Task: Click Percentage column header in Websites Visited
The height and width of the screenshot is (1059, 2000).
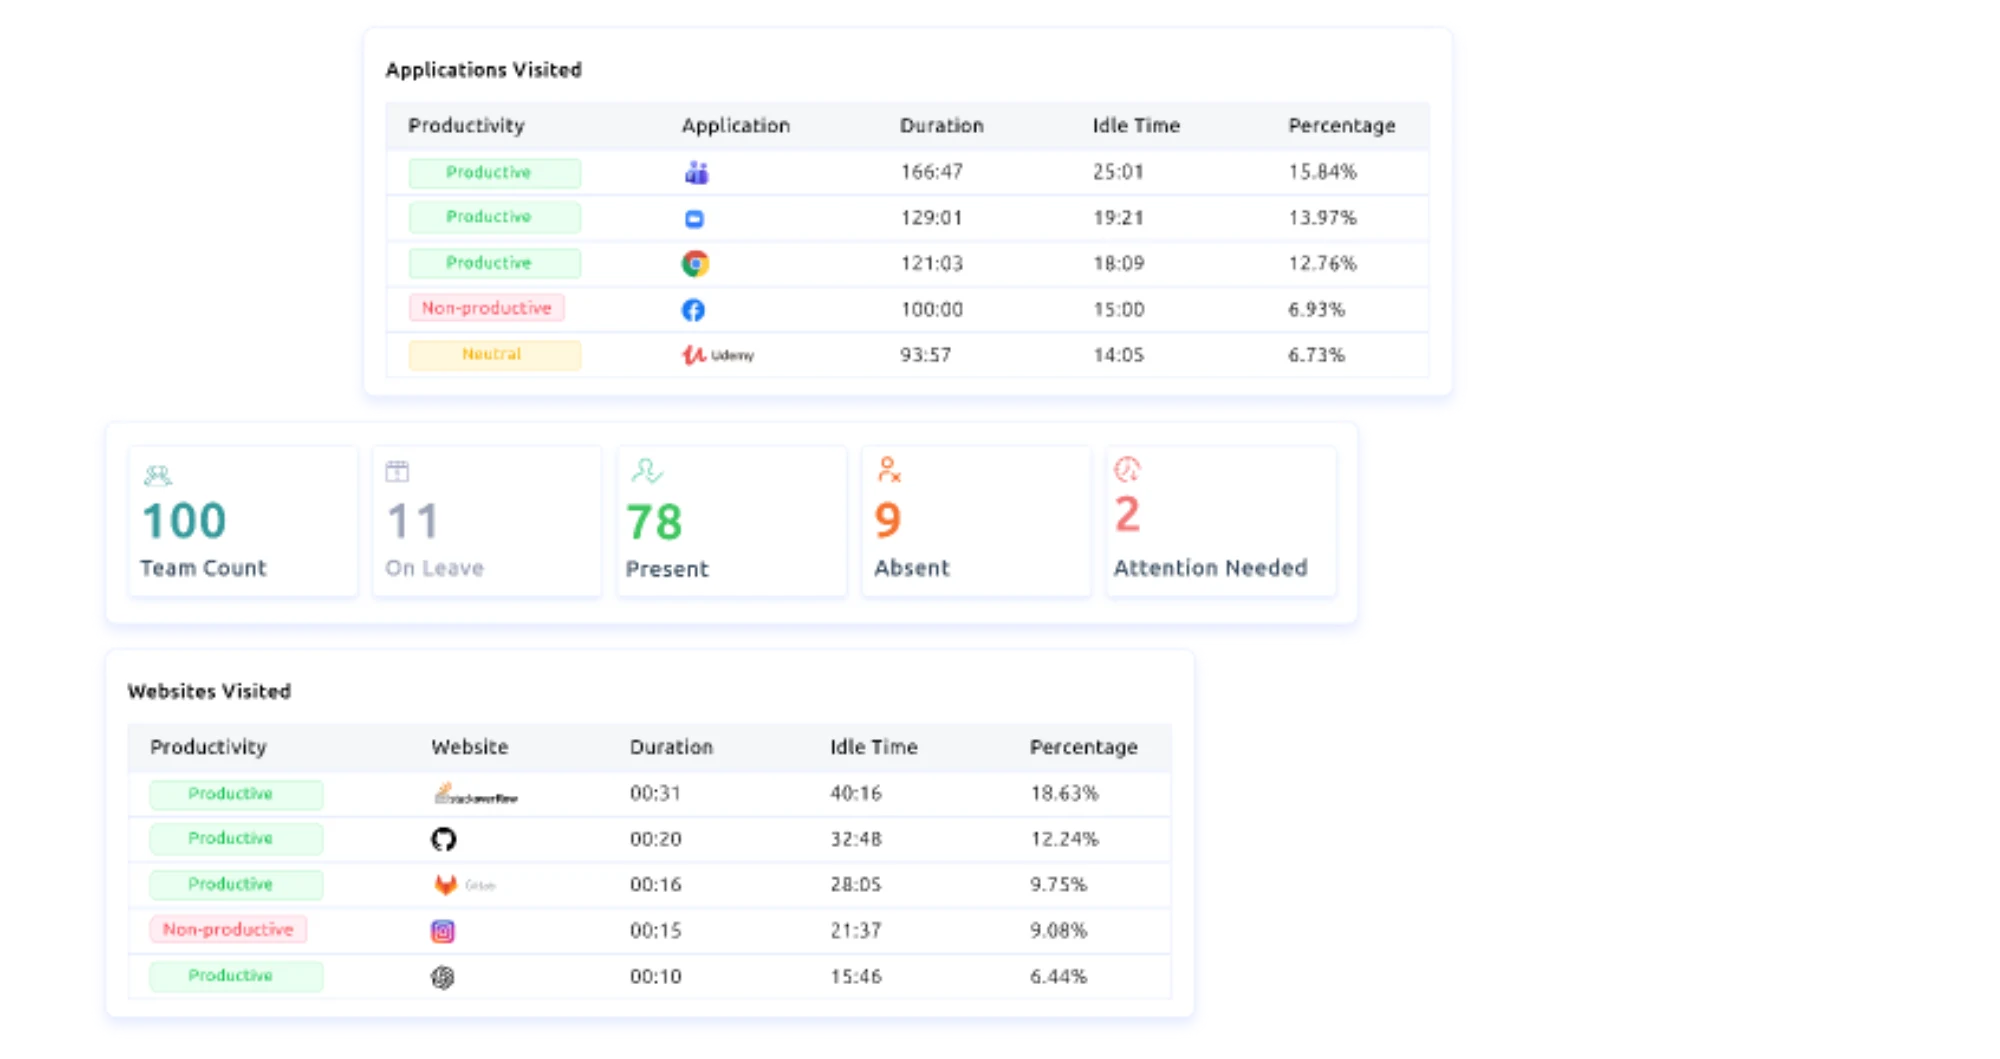Action: point(1083,747)
